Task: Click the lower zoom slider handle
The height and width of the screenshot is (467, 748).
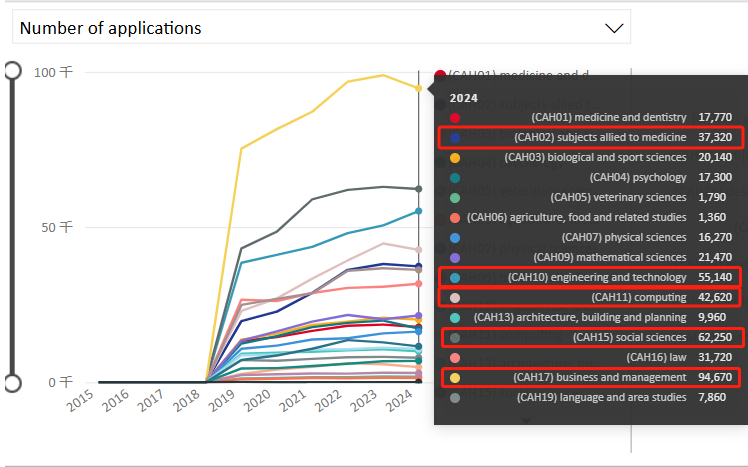Action: pos(12,382)
